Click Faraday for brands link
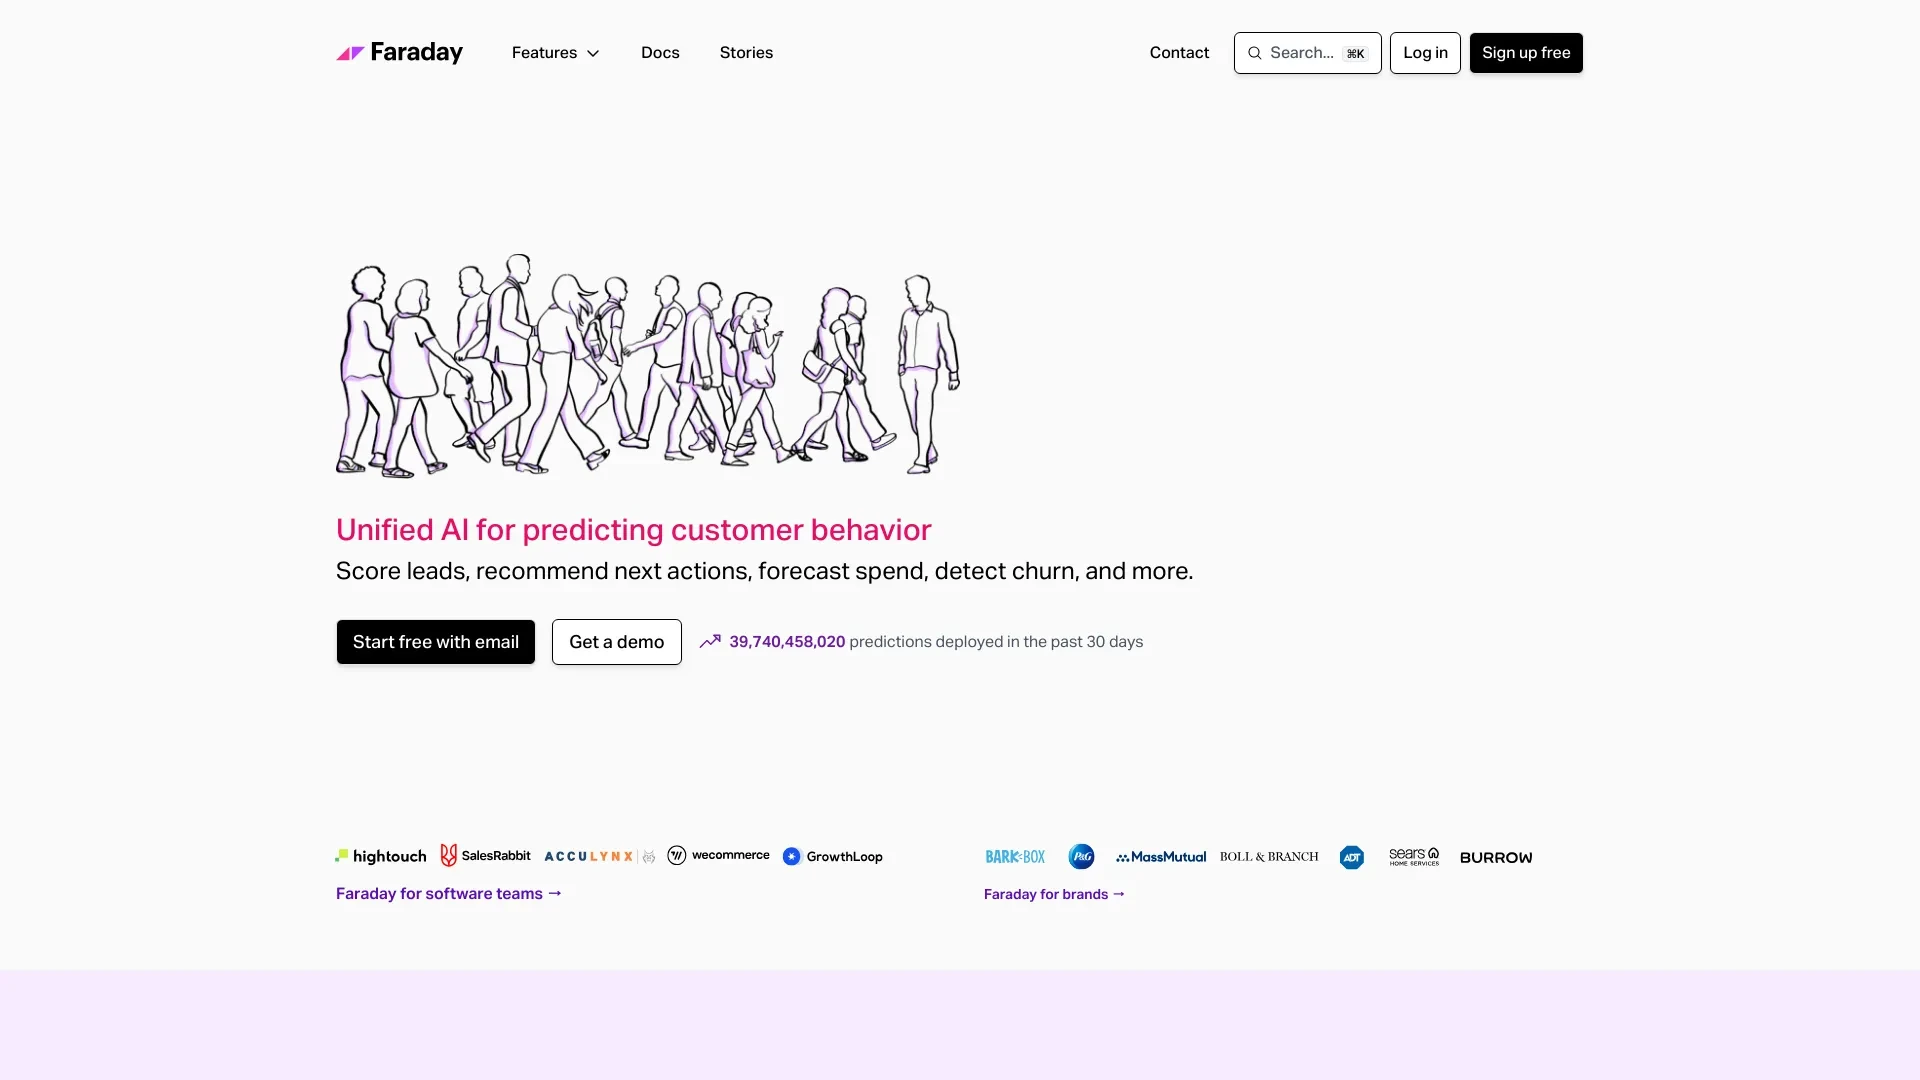Screen dimensions: 1920x1080 point(1056,894)
